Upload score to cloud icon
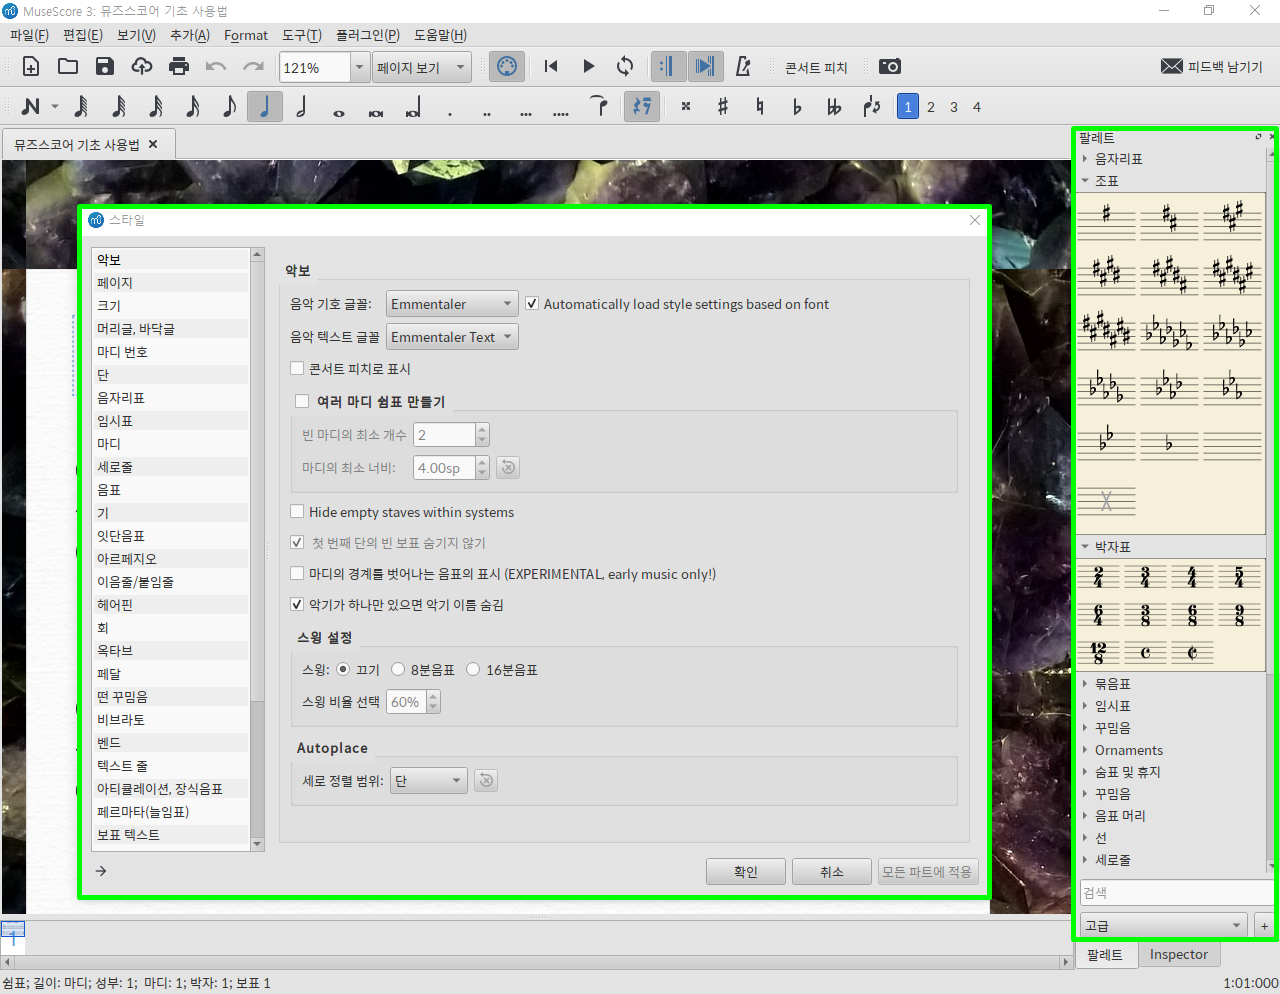Image resolution: width=1280 pixels, height=994 pixels. click(142, 67)
